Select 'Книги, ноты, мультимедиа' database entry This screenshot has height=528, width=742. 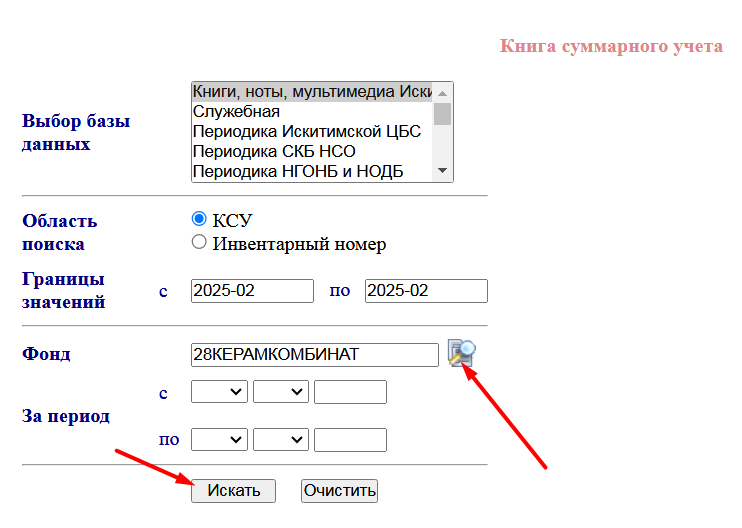point(311,92)
